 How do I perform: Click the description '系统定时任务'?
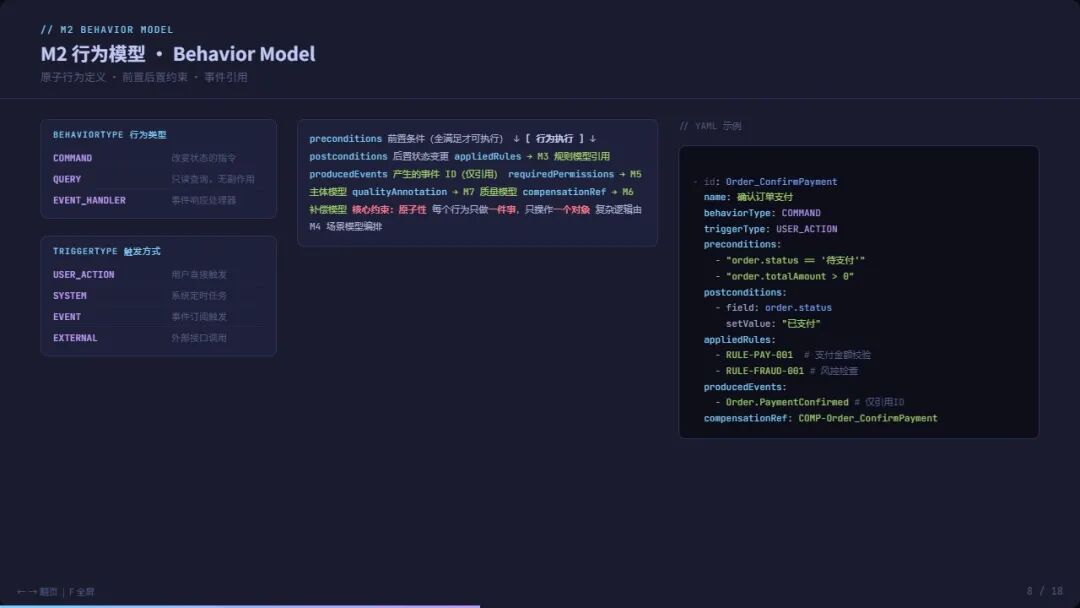tap(199, 295)
